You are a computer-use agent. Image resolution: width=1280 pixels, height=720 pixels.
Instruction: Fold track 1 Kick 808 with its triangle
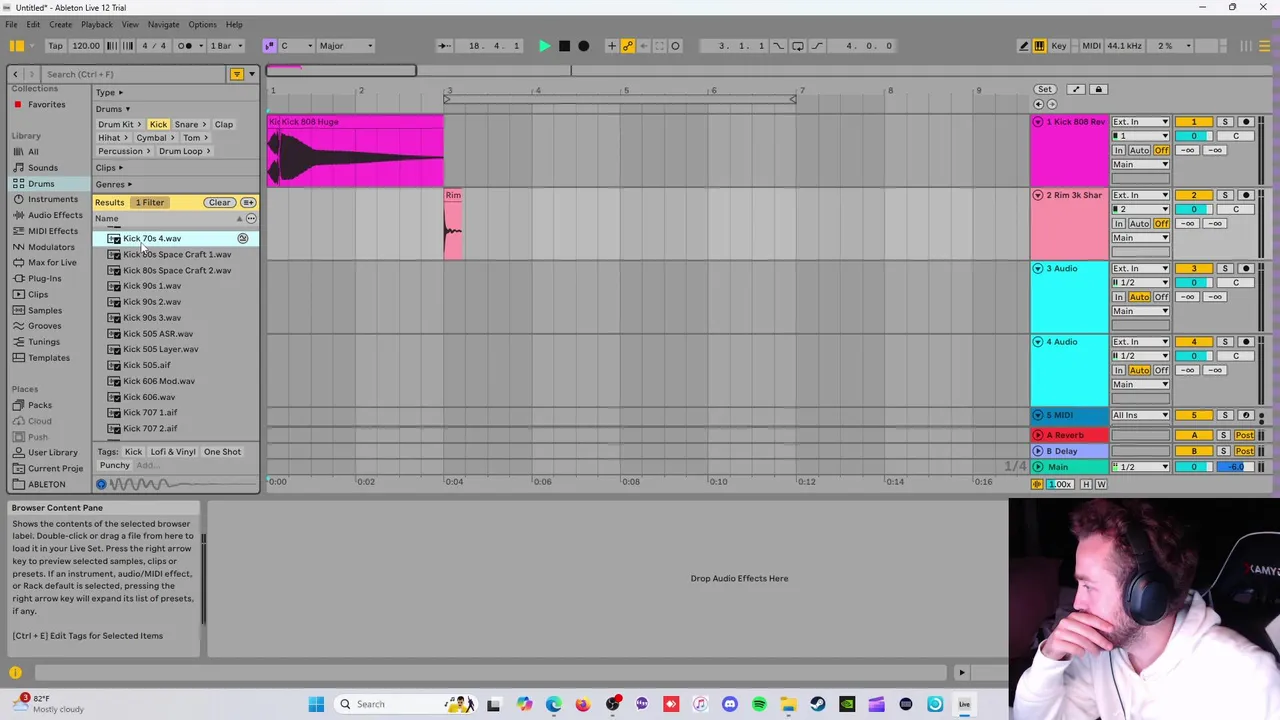(1038, 122)
